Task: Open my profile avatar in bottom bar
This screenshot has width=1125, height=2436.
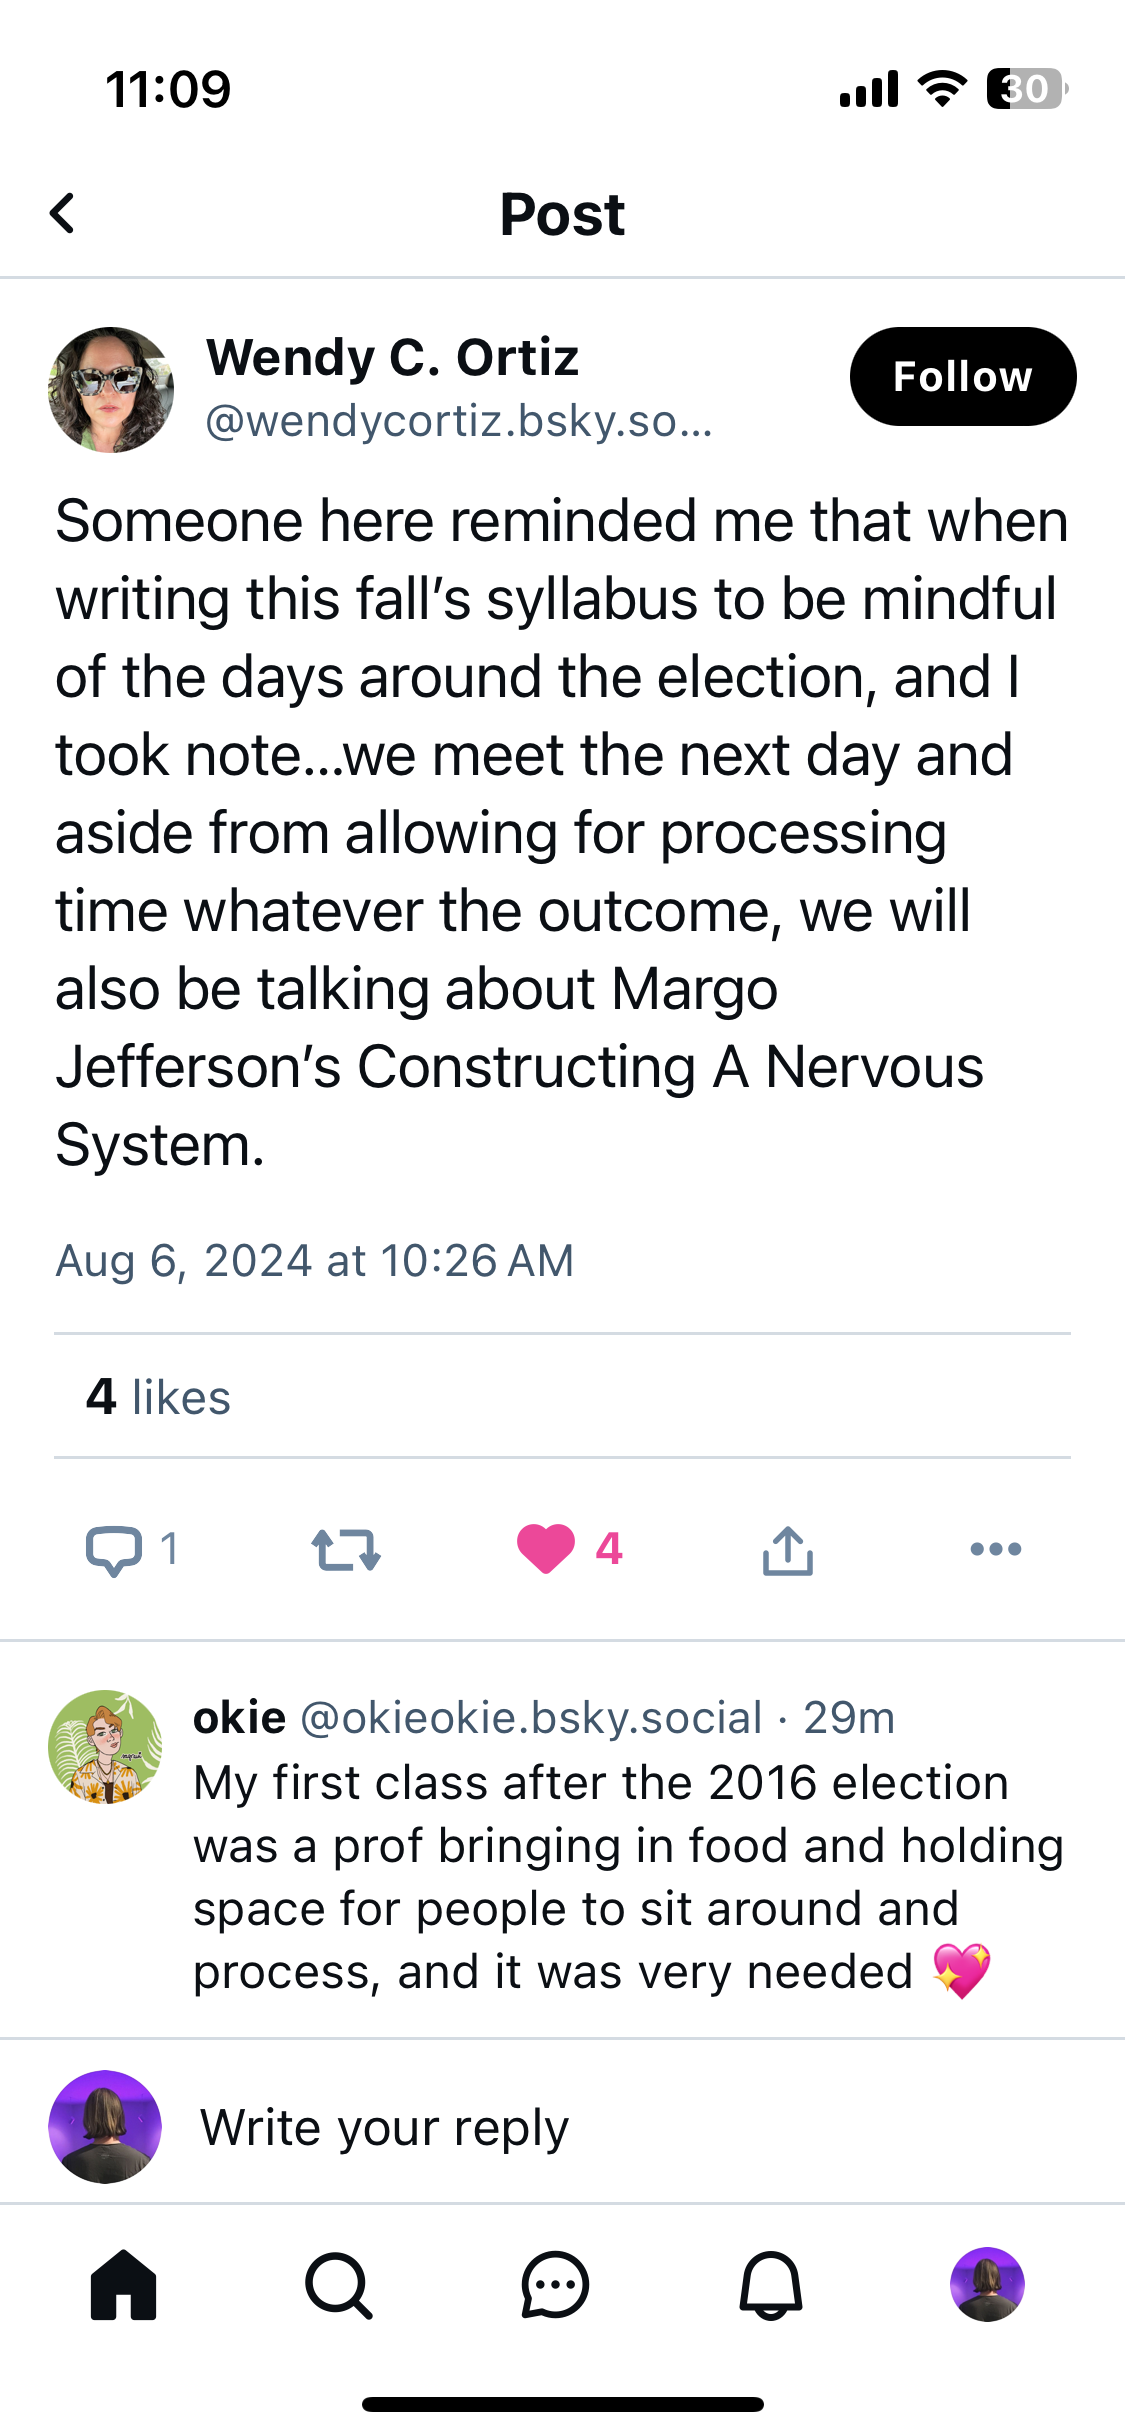Action: 987,2285
